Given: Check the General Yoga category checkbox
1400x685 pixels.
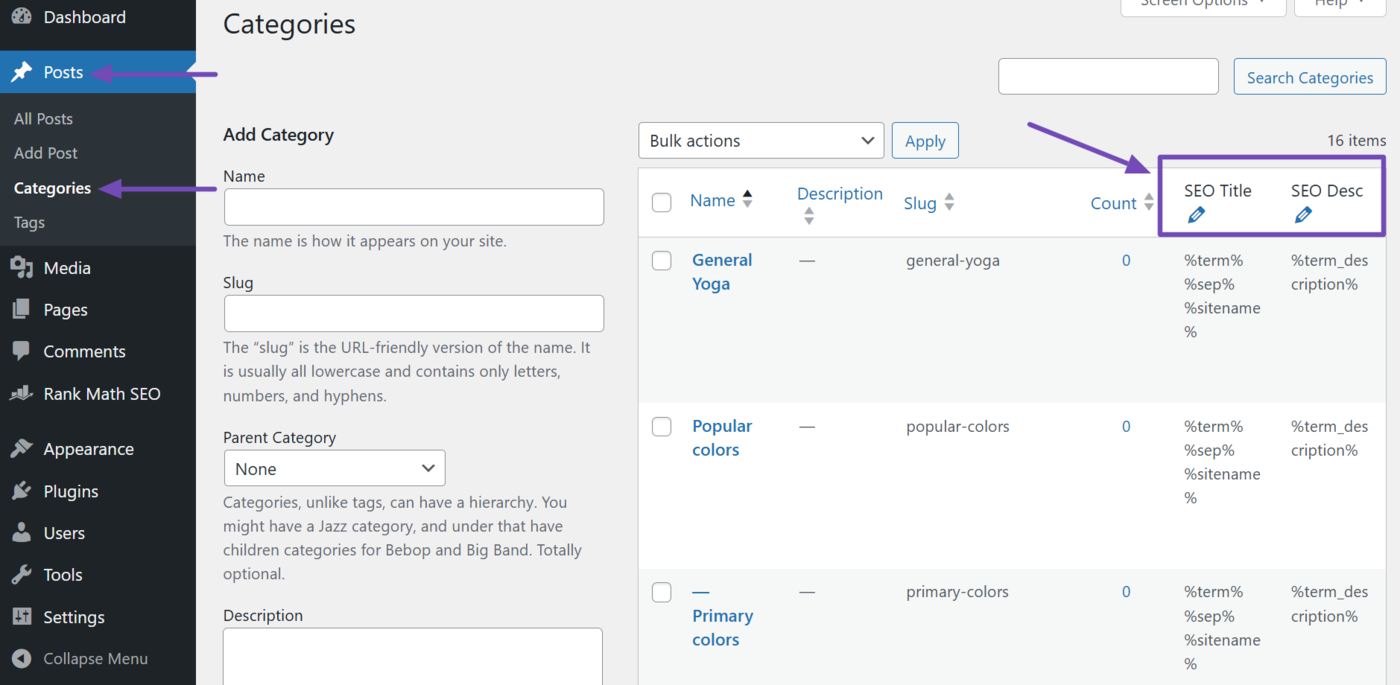Looking at the screenshot, I should [x=662, y=261].
